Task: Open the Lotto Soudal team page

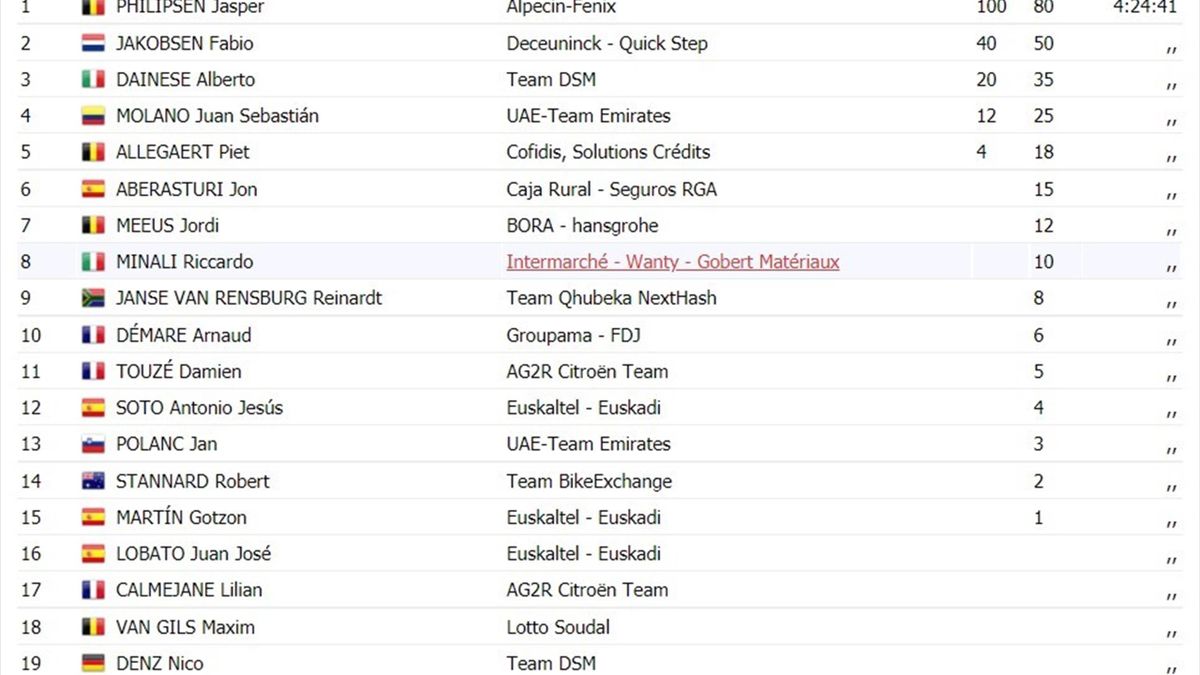Action: [x=558, y=627]
